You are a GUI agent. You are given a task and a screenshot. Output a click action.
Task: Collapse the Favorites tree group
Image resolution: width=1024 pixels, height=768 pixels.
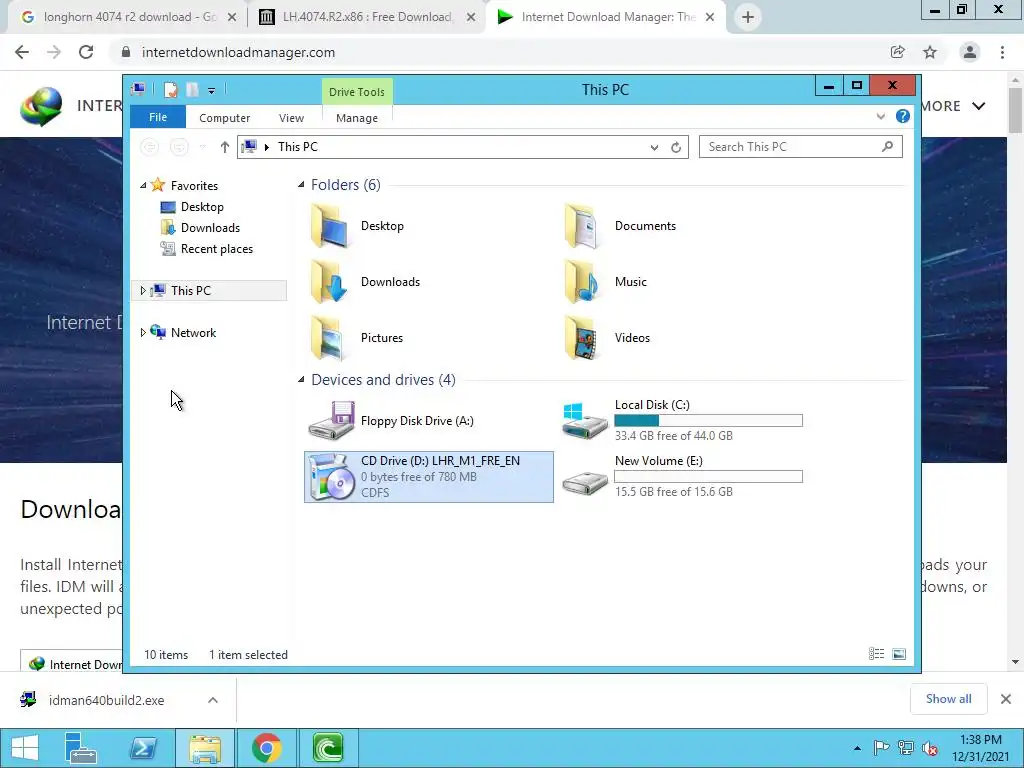pos(143,185)
